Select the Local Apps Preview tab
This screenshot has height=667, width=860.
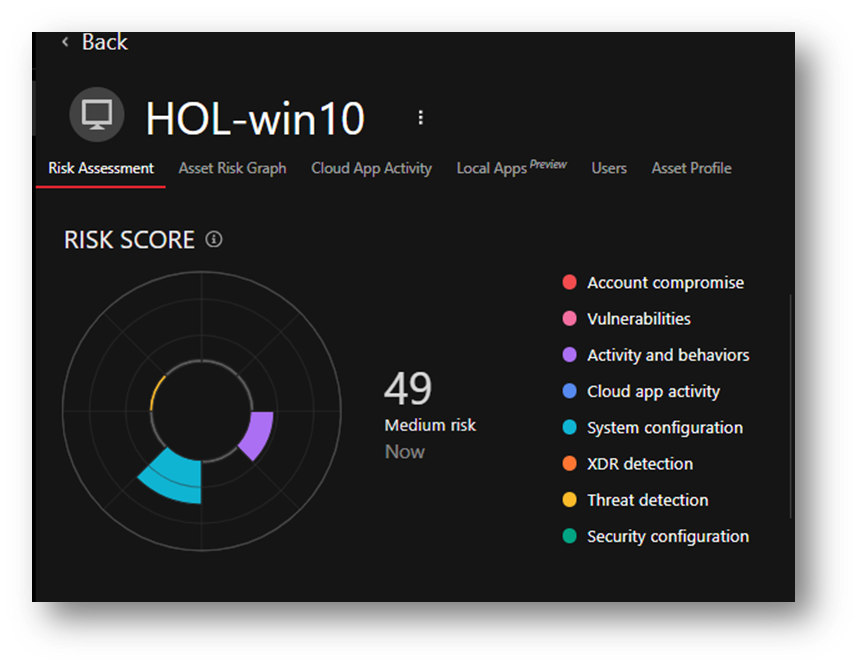[511, 167]
